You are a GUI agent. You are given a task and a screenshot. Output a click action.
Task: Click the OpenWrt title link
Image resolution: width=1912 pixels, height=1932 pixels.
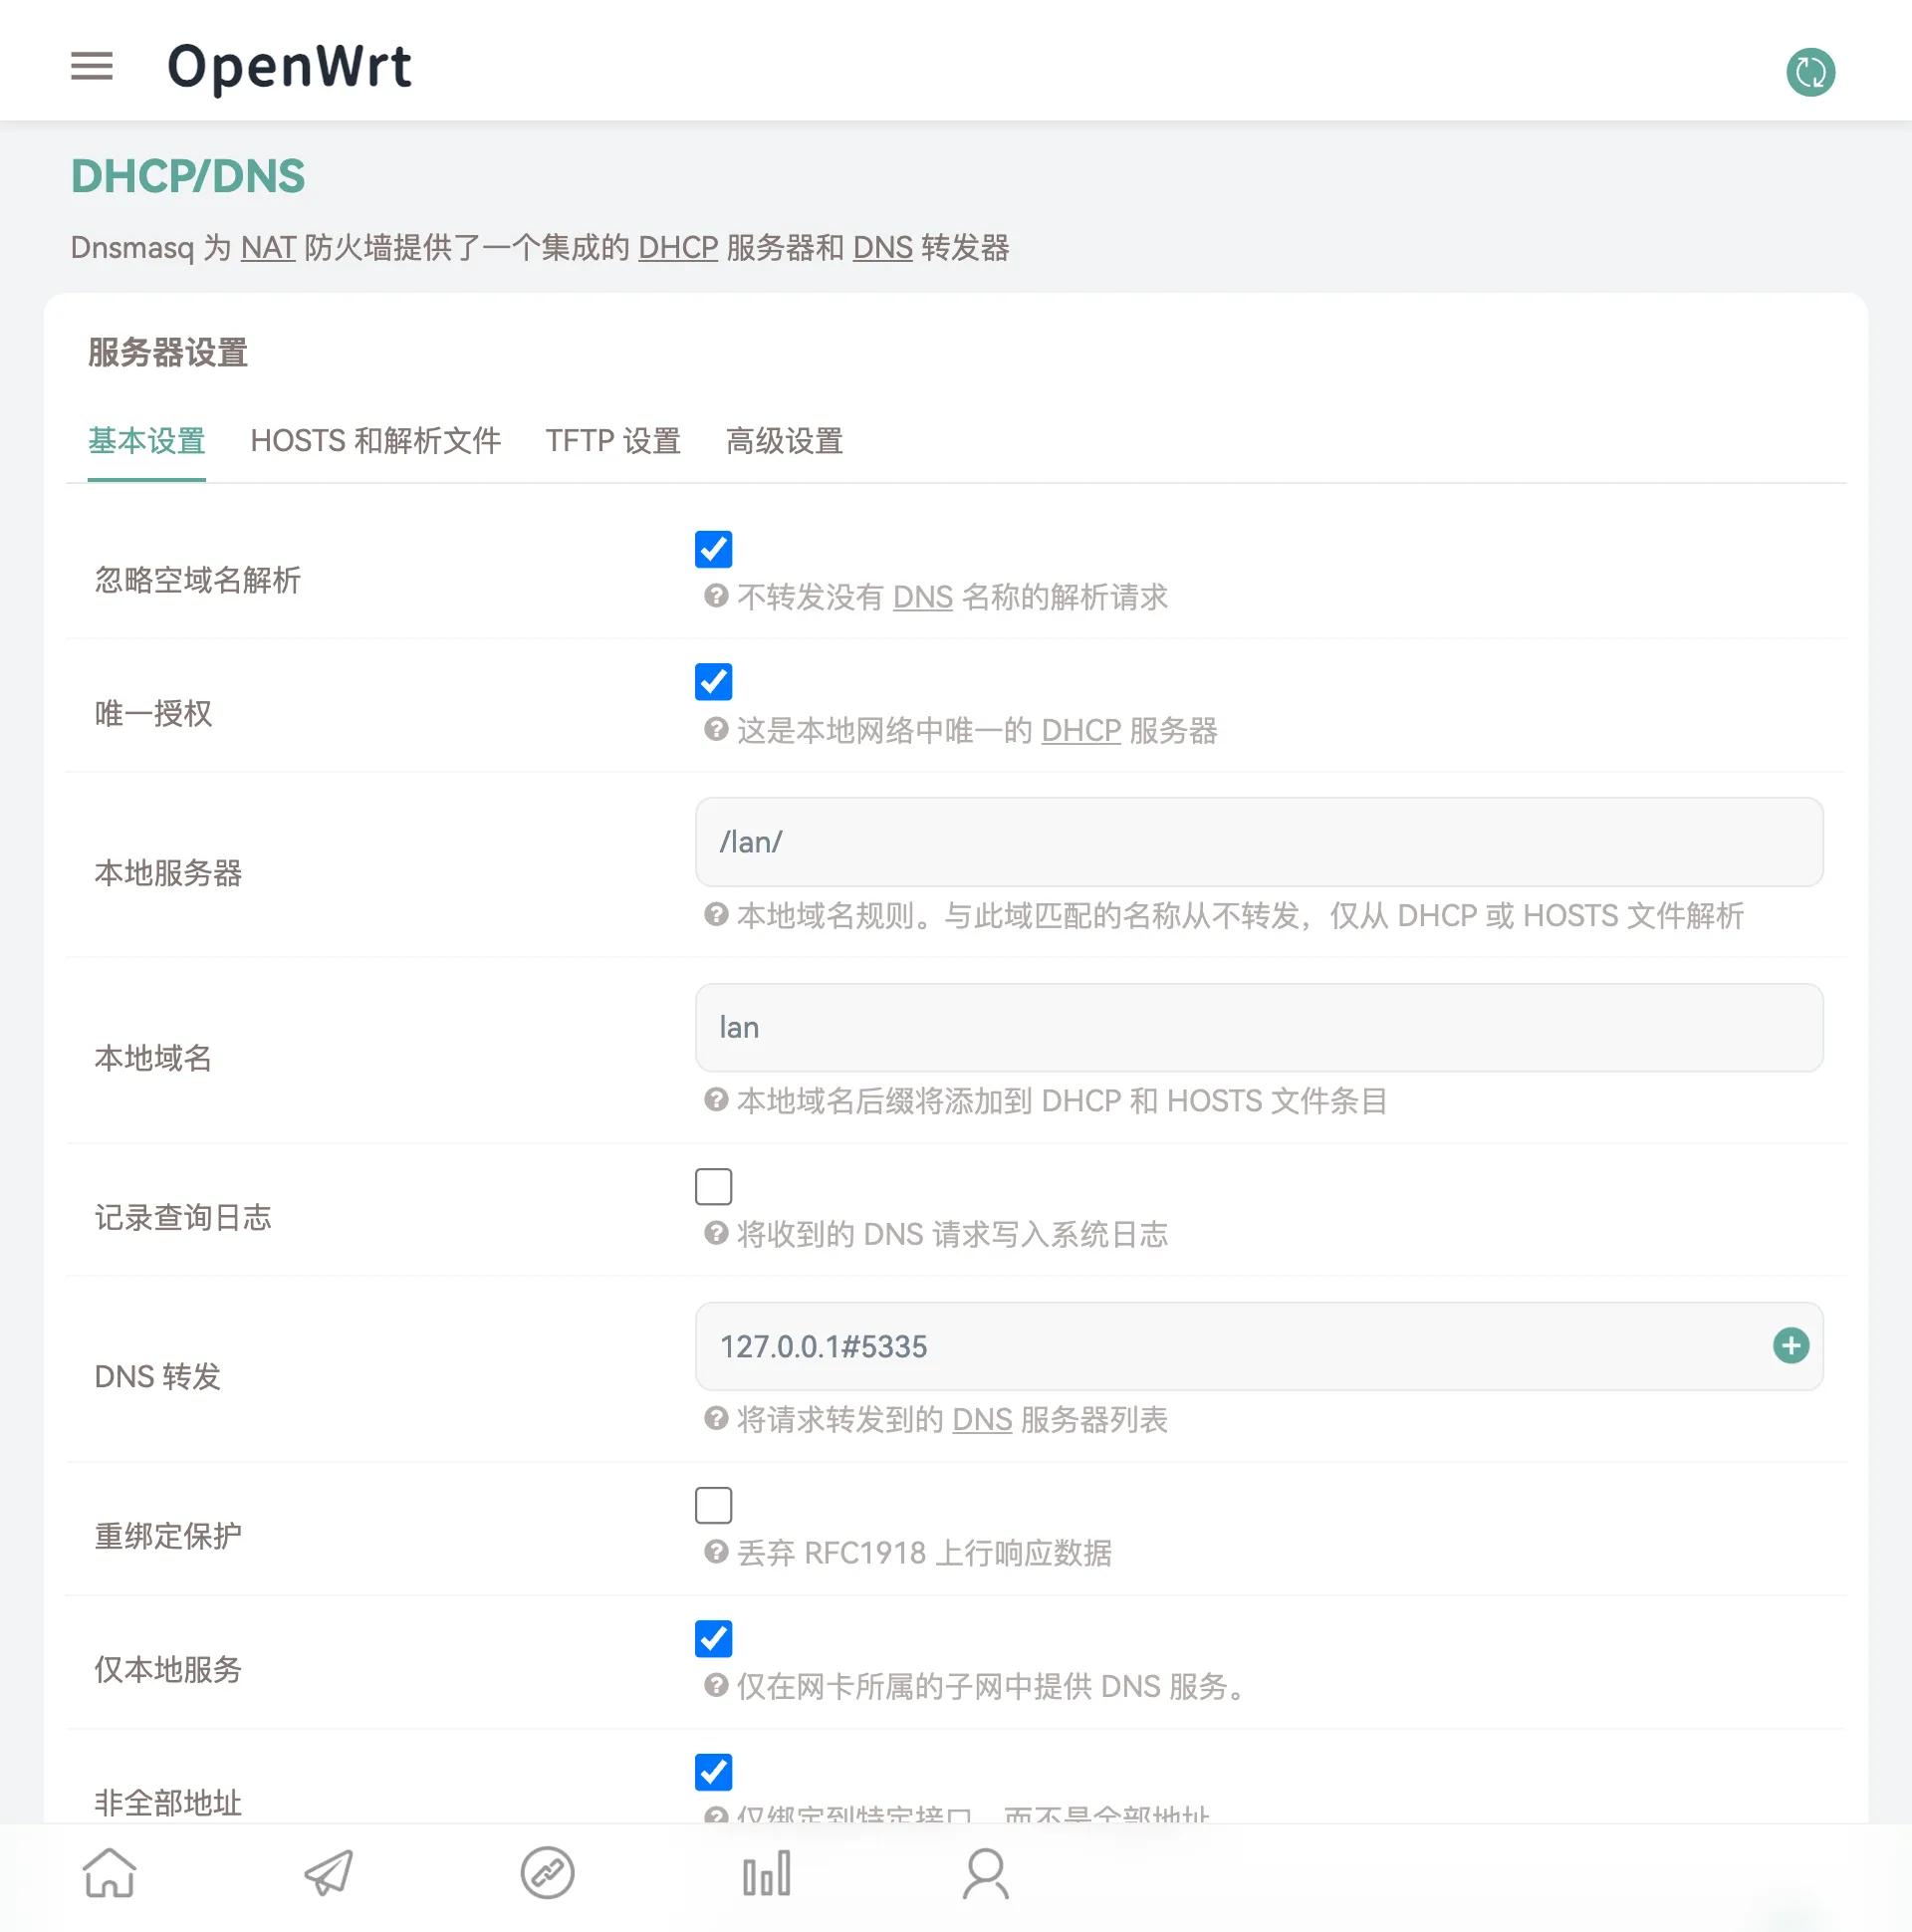click(289, 68)
